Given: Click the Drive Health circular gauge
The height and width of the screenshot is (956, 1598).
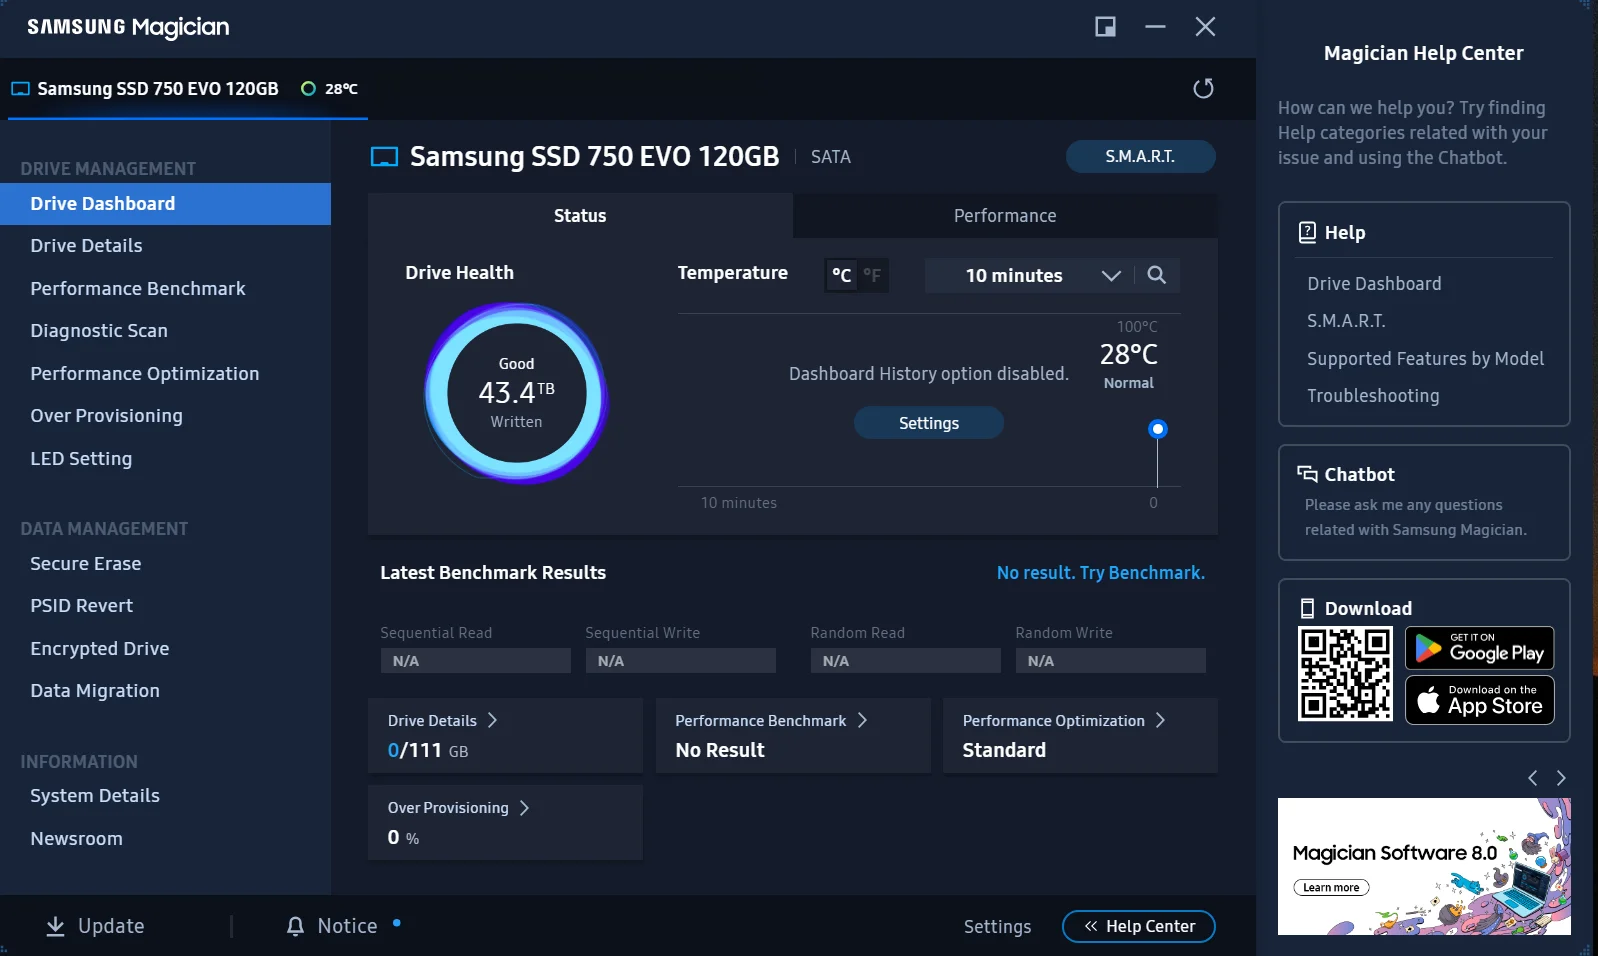Looking at the screenshot, I should [517, 393].
